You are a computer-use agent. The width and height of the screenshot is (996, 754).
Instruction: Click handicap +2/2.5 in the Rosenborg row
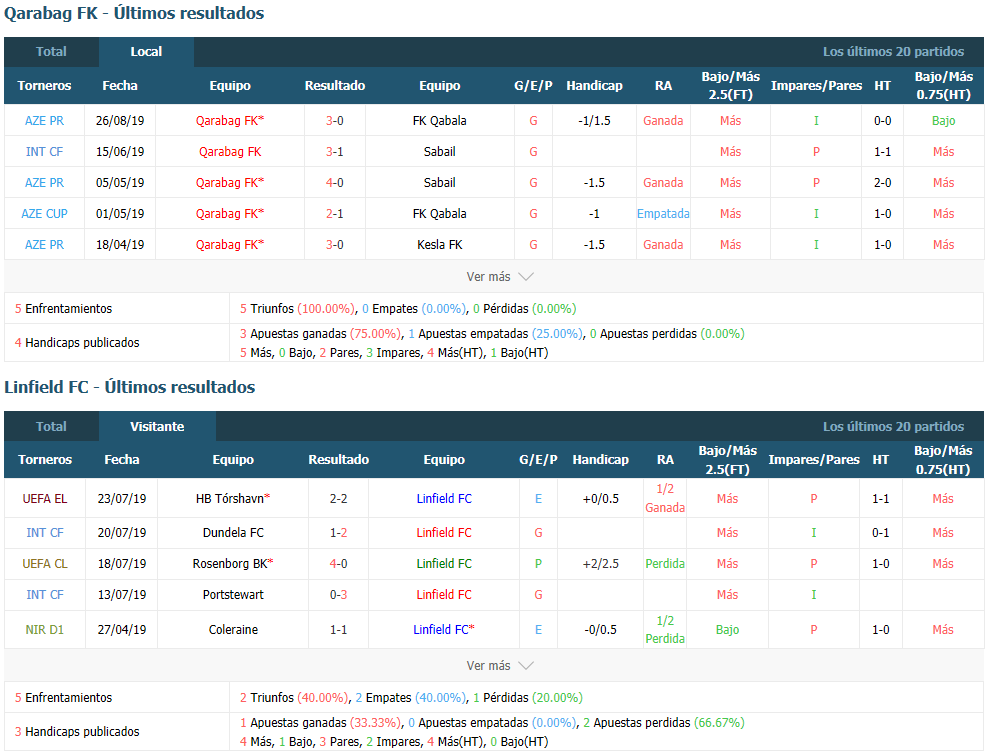[x=600, y=564]
